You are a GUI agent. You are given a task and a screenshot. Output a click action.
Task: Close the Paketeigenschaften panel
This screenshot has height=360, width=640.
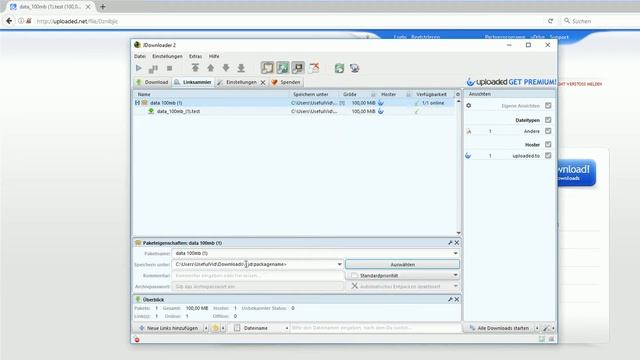[457, 243]
